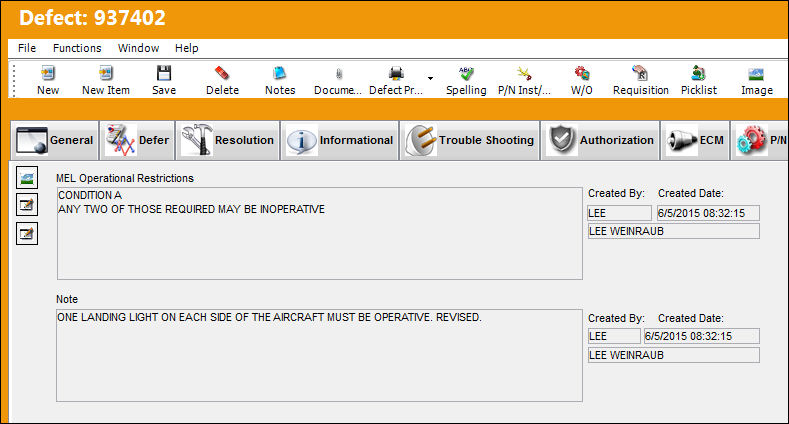
Task: Switch to the Trouble Shooting tab
Action: pos(469,140)
